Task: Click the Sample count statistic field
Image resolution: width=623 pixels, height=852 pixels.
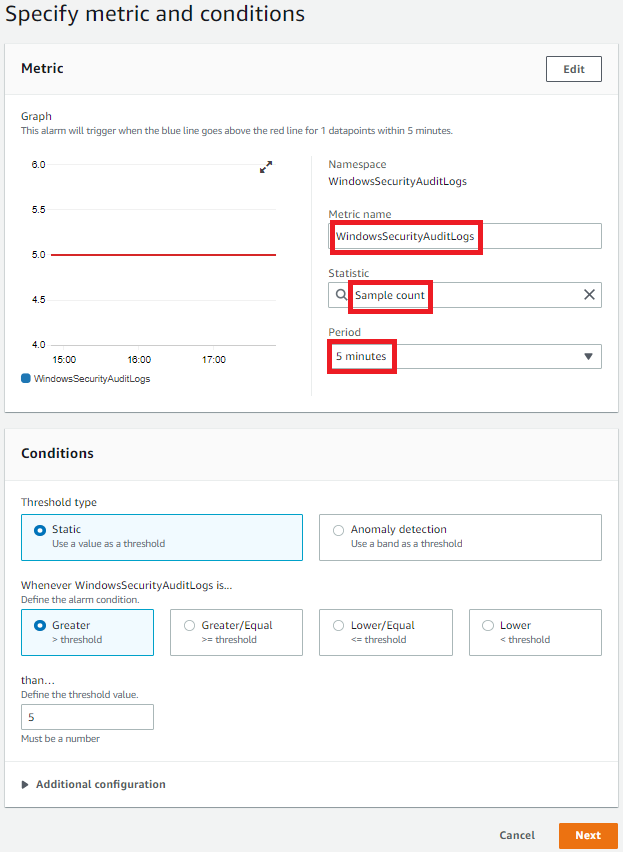Action: point(390,295)
